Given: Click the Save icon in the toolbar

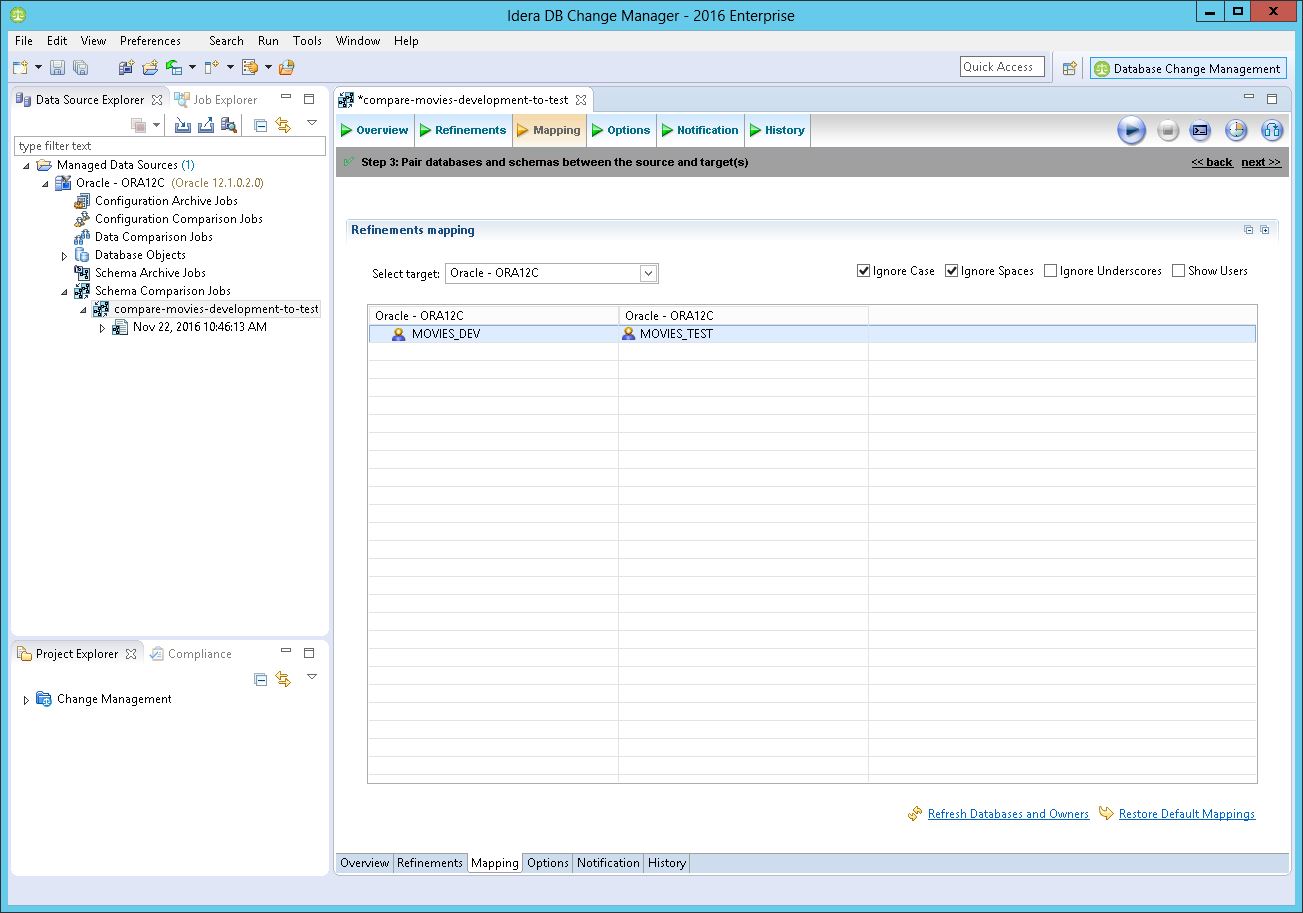Looking at the screenshot, I should (x=57, y=67).
